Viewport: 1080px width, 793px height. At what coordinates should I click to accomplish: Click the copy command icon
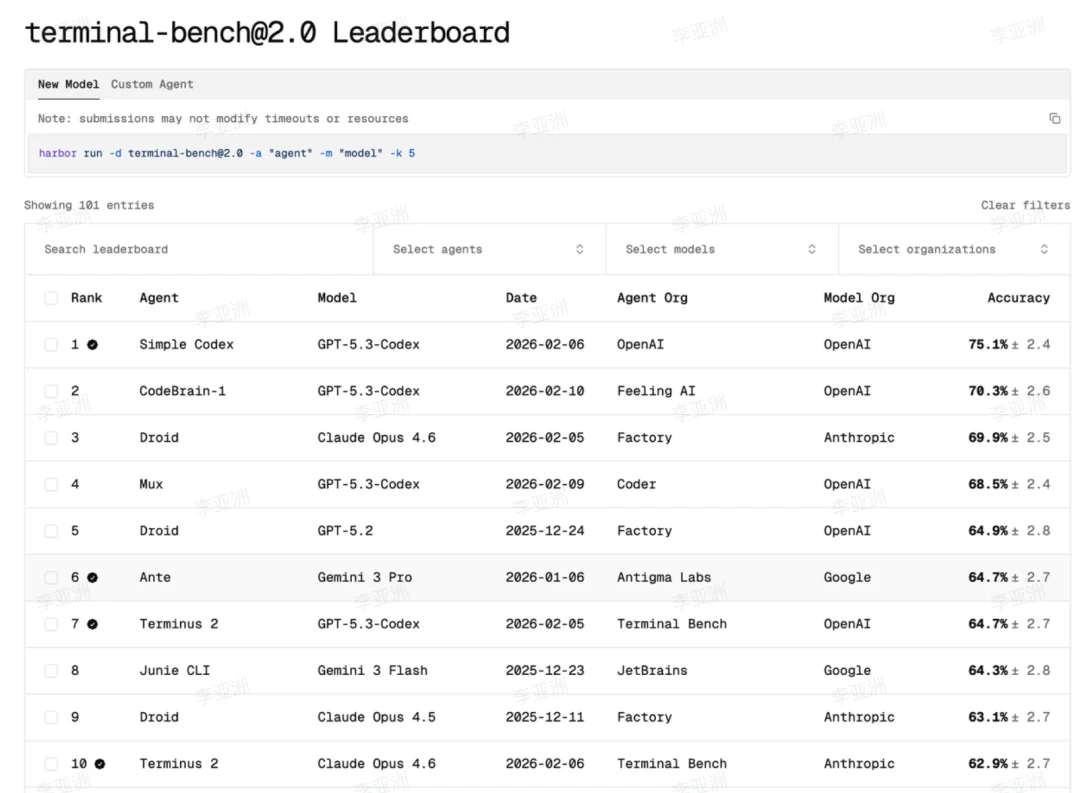(x=1054, y=118)
